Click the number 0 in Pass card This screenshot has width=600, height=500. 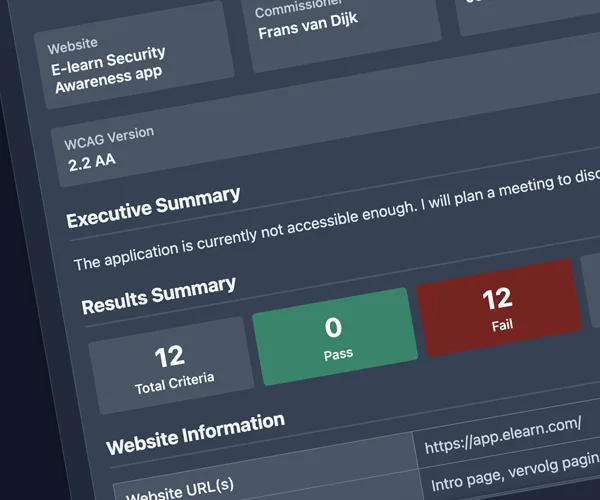pos(334,327)
